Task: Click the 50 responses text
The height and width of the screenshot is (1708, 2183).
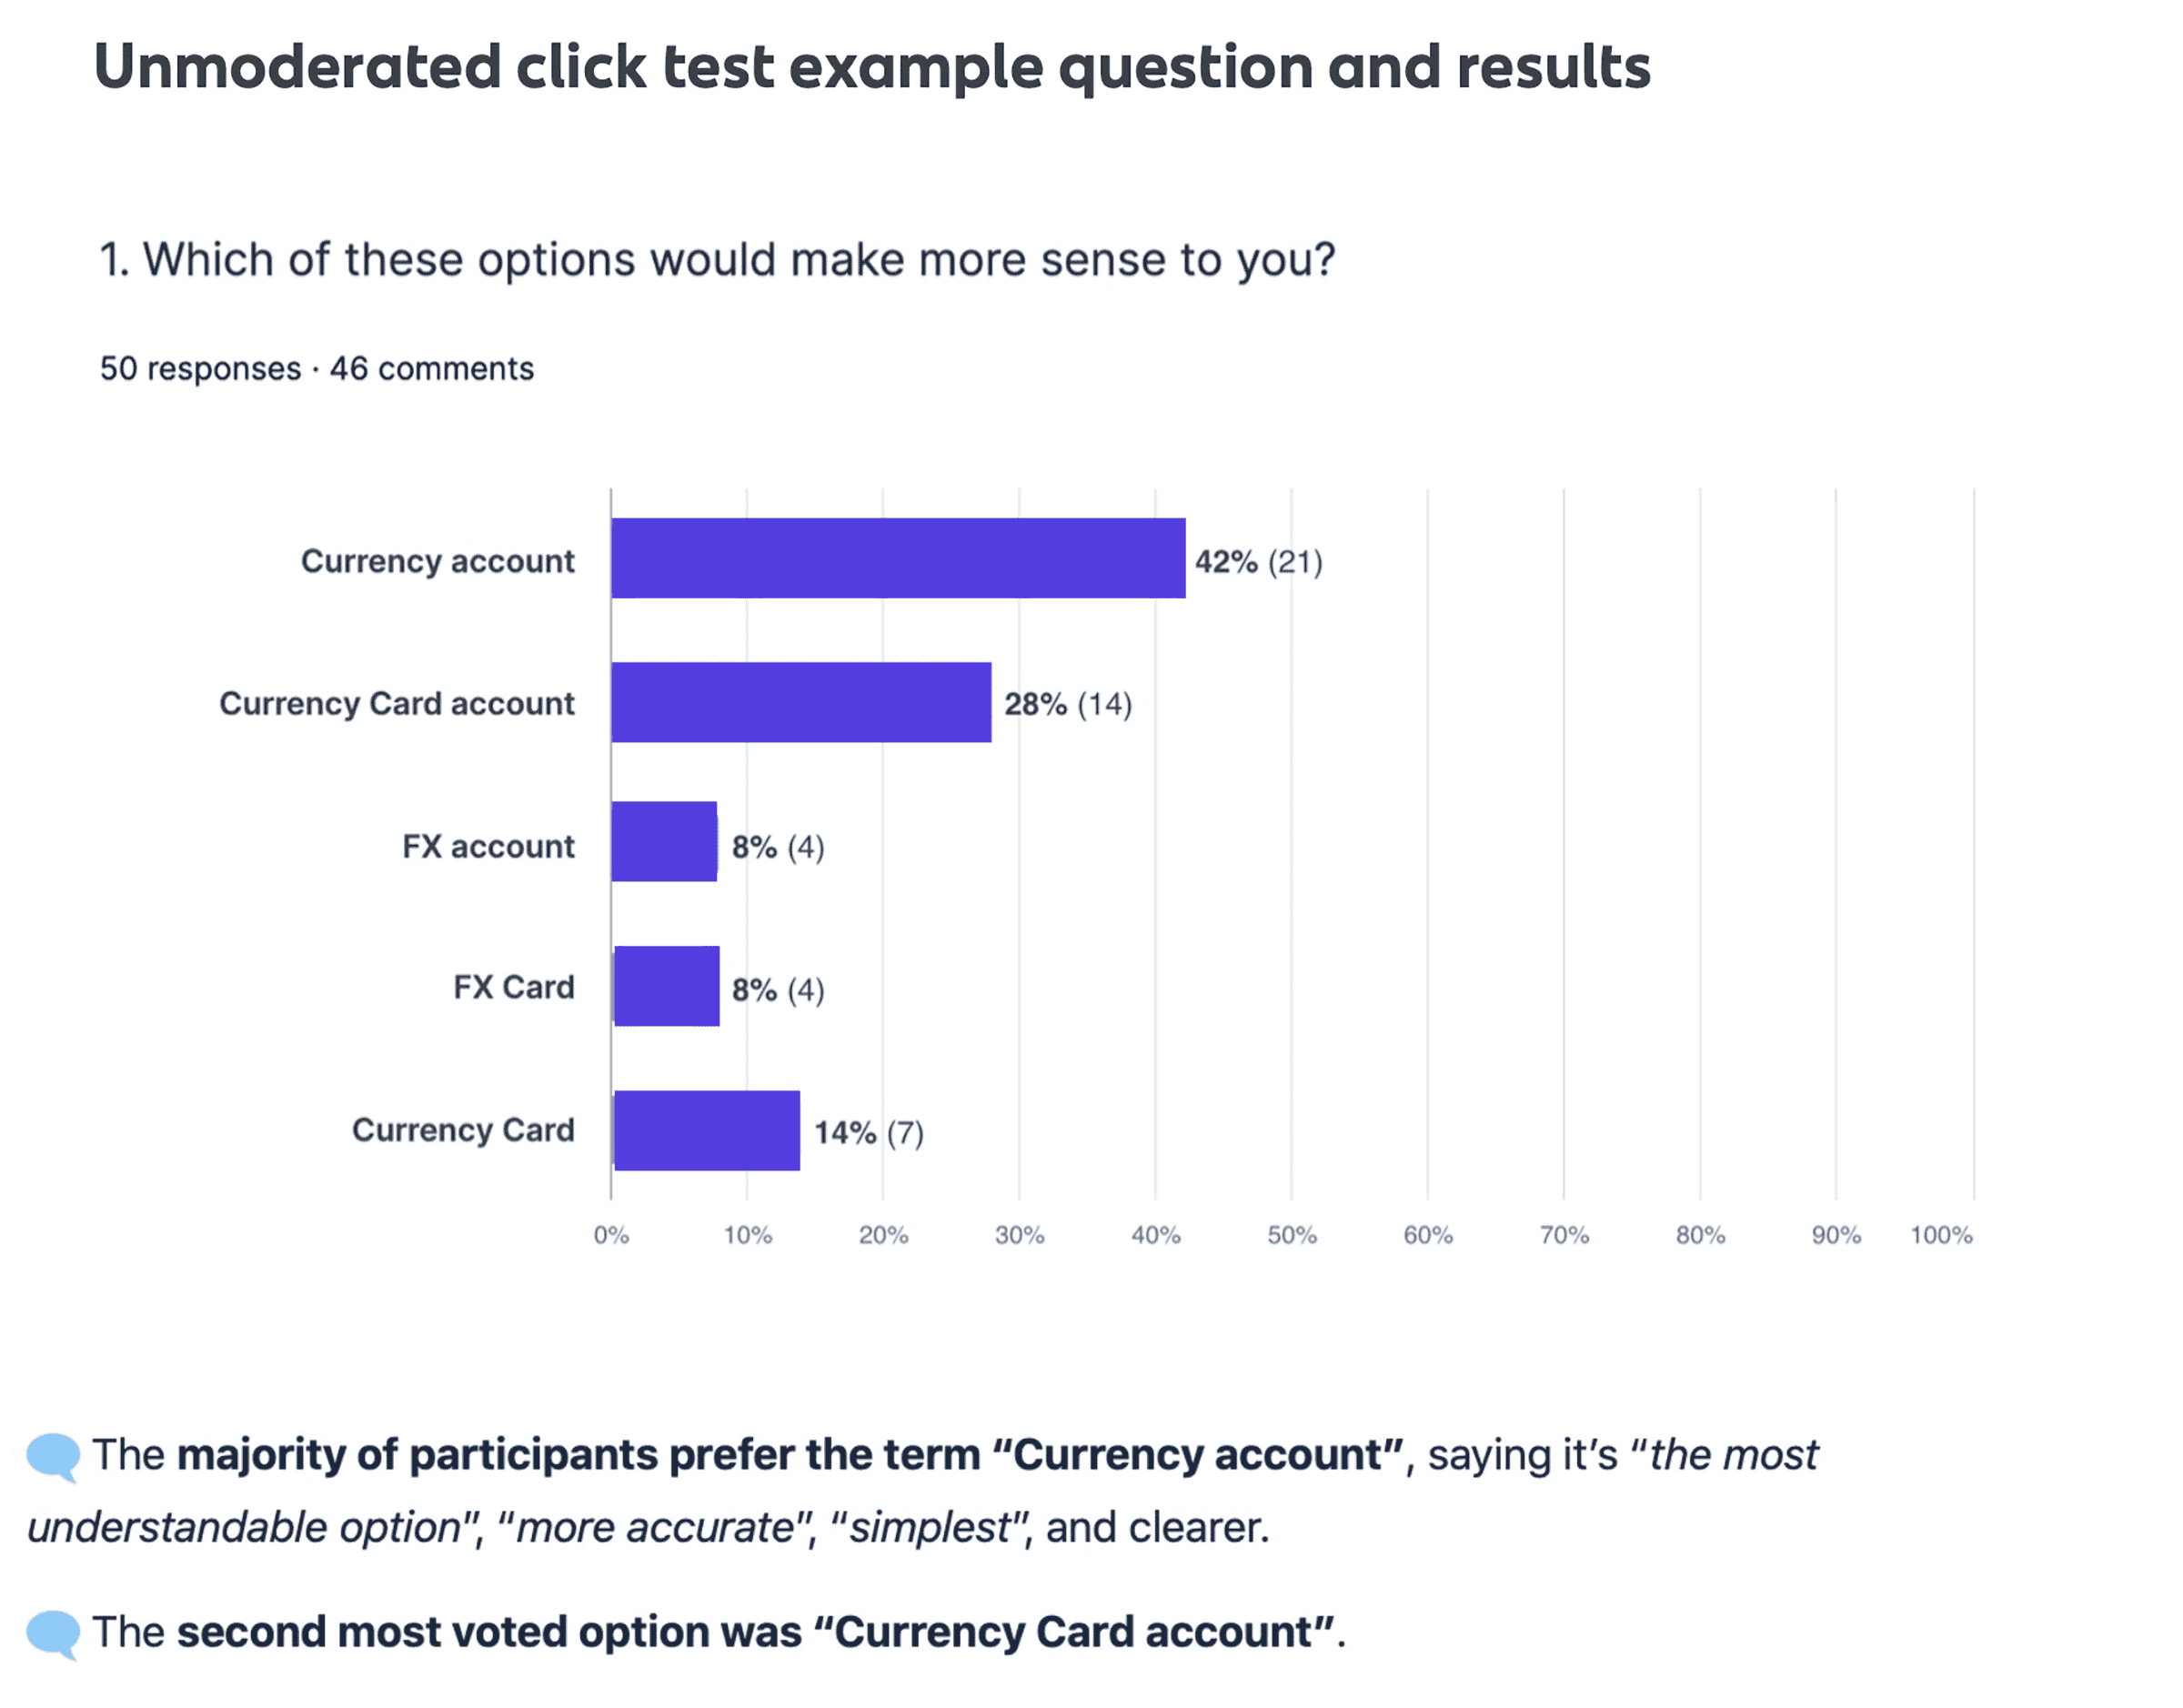Action: pyautogui.click(x=200, y=369)
